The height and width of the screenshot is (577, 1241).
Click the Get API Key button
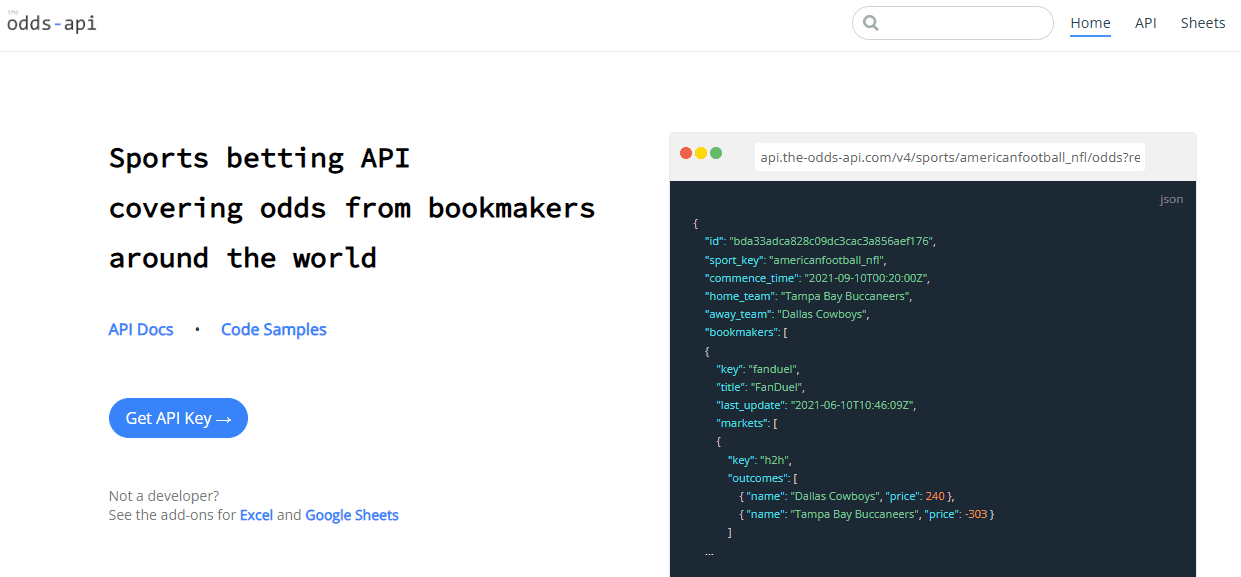(178, 418)
